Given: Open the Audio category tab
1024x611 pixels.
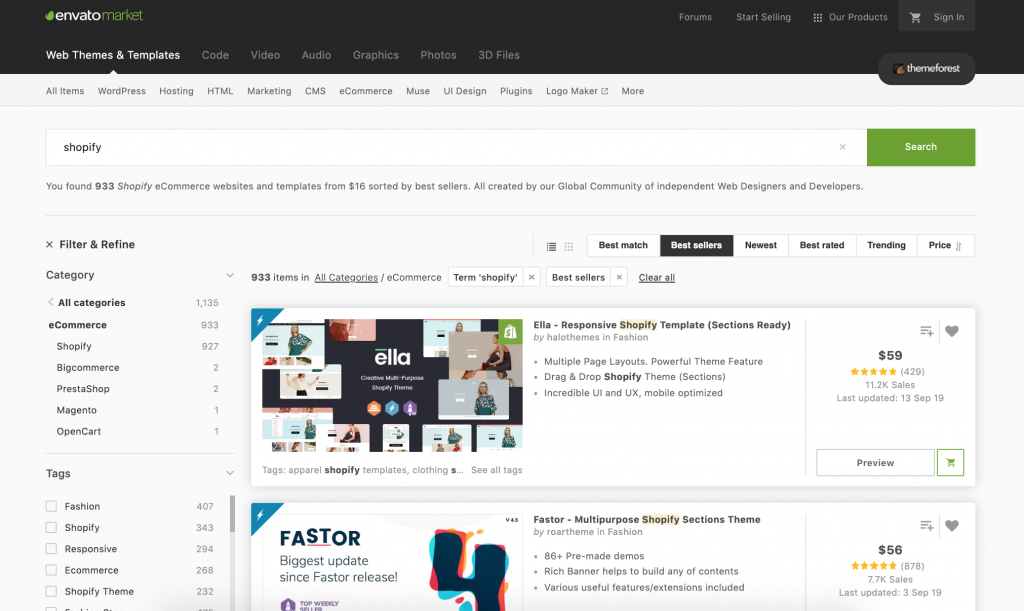Looking at the screenshot, I should point(316,55).
